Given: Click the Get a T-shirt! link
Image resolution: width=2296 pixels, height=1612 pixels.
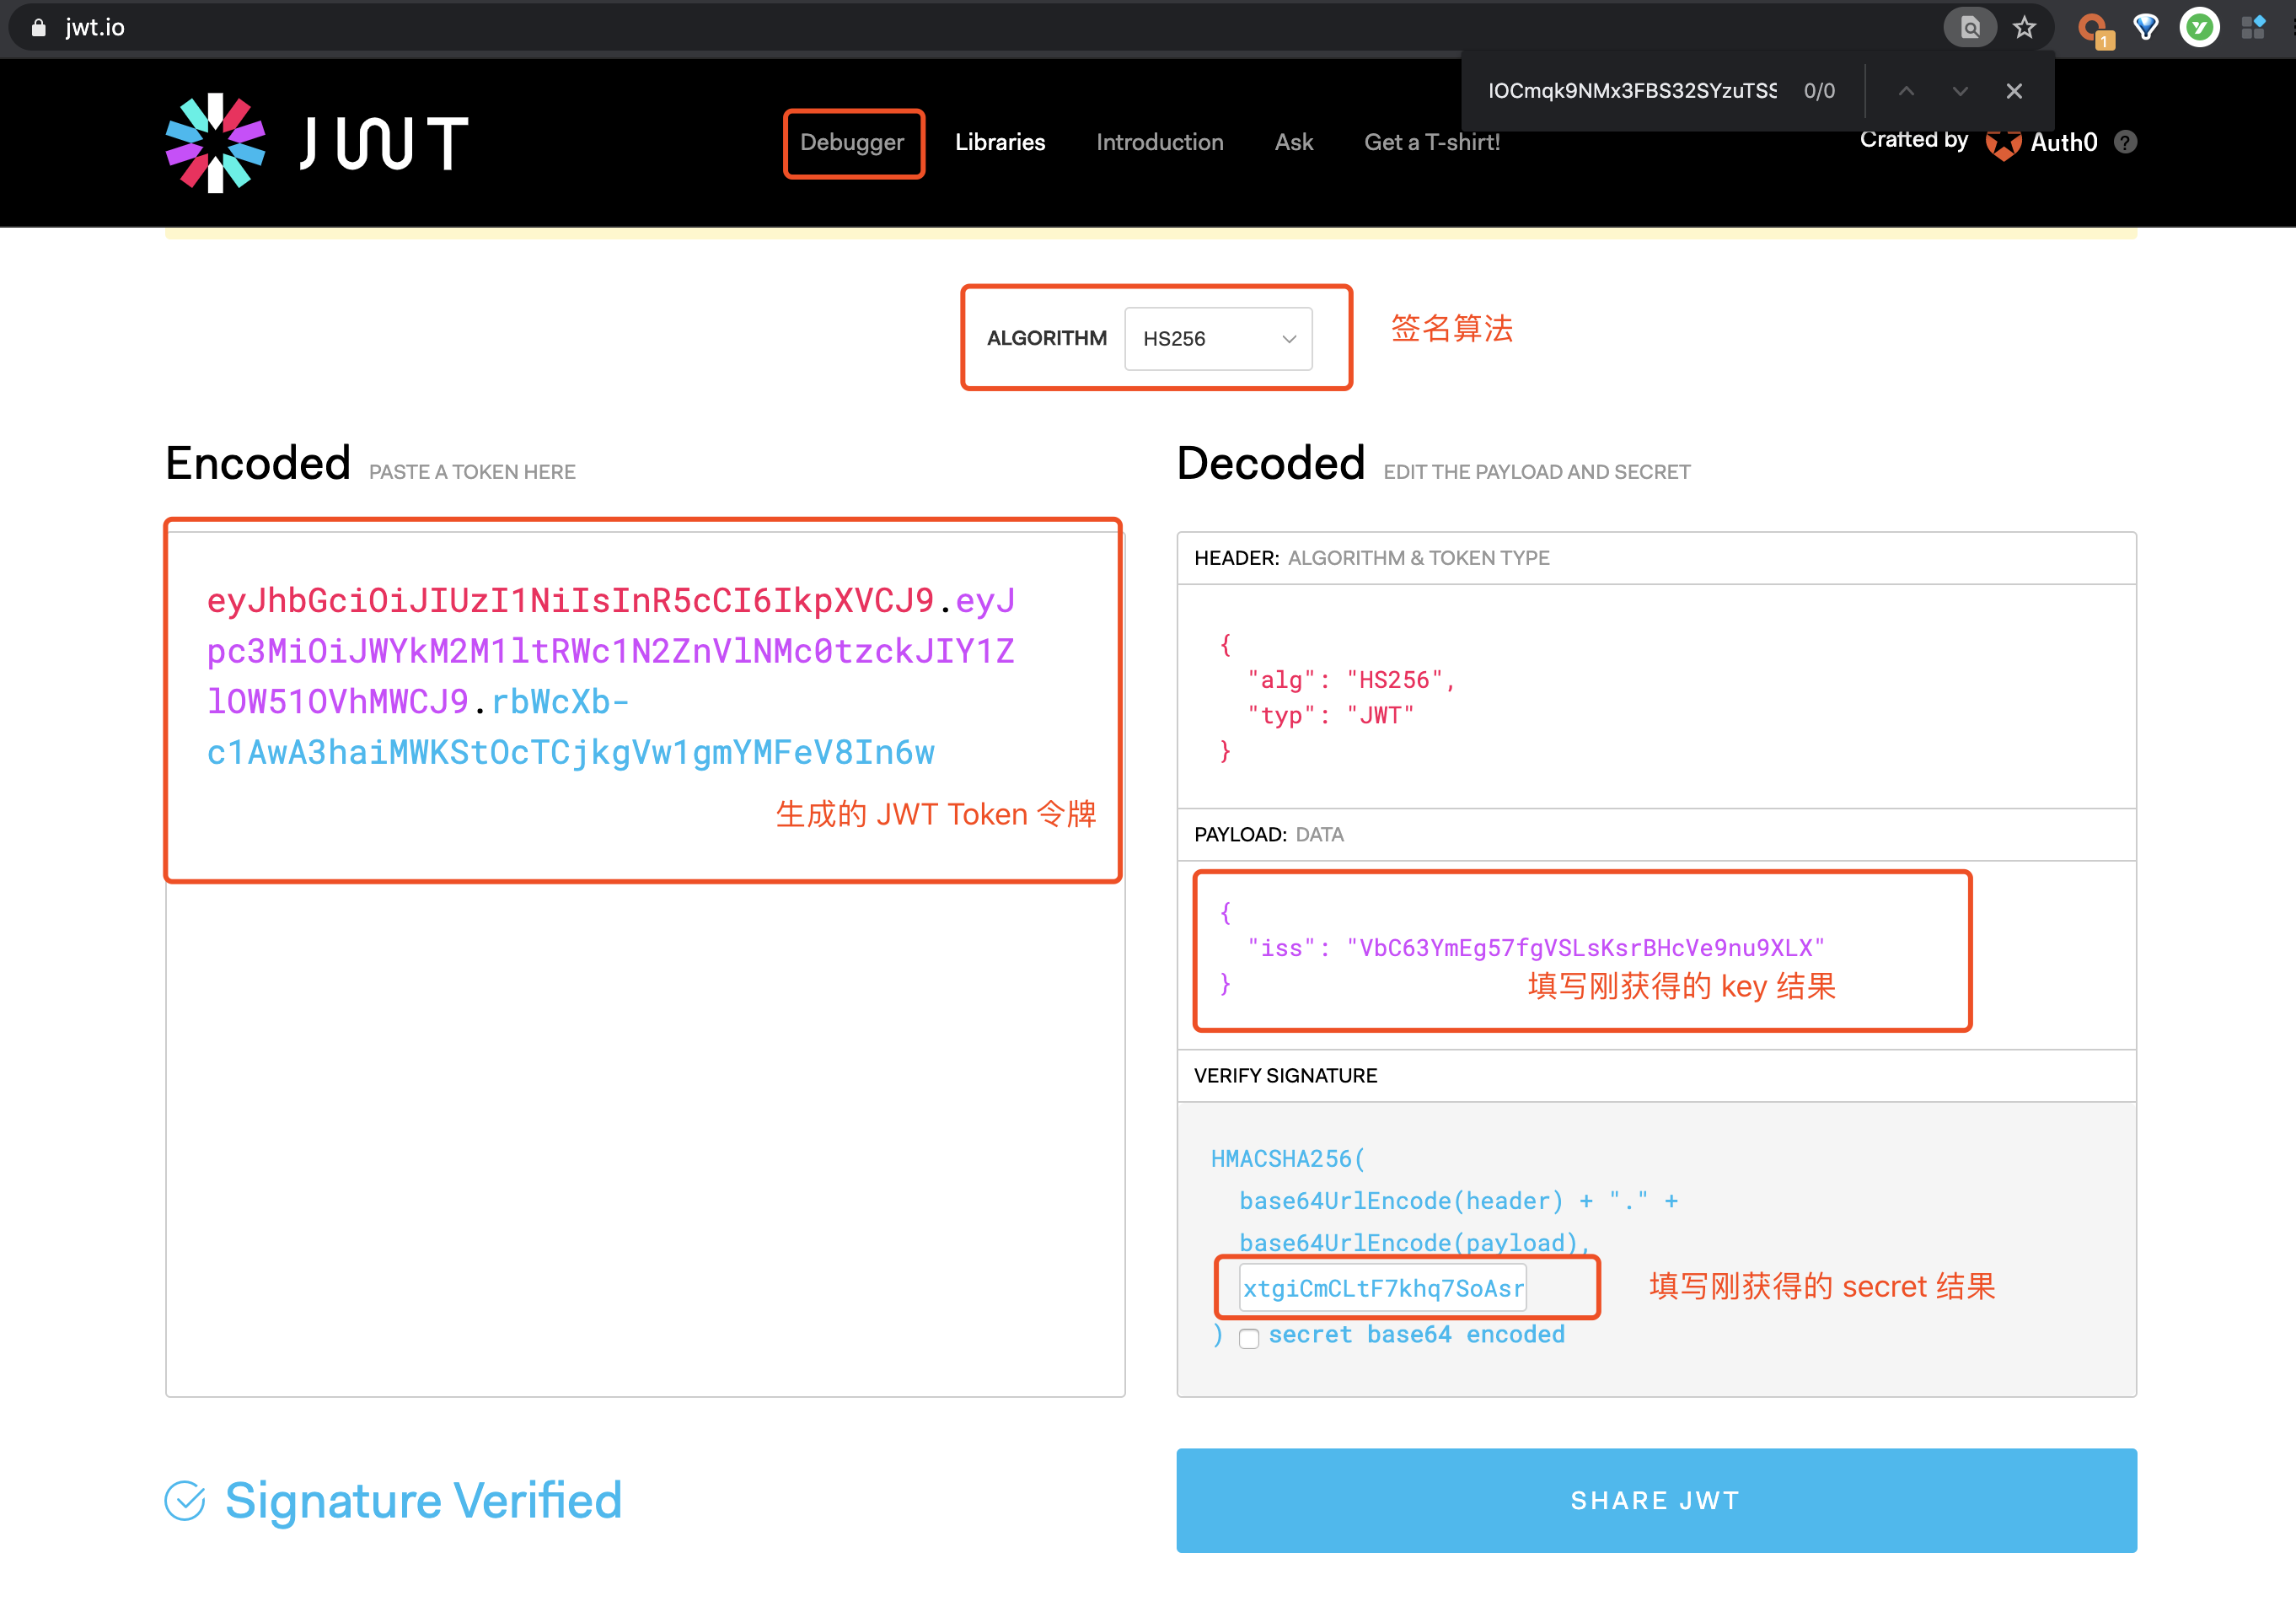Looking at the screenshot, I should click(1432, 142).
